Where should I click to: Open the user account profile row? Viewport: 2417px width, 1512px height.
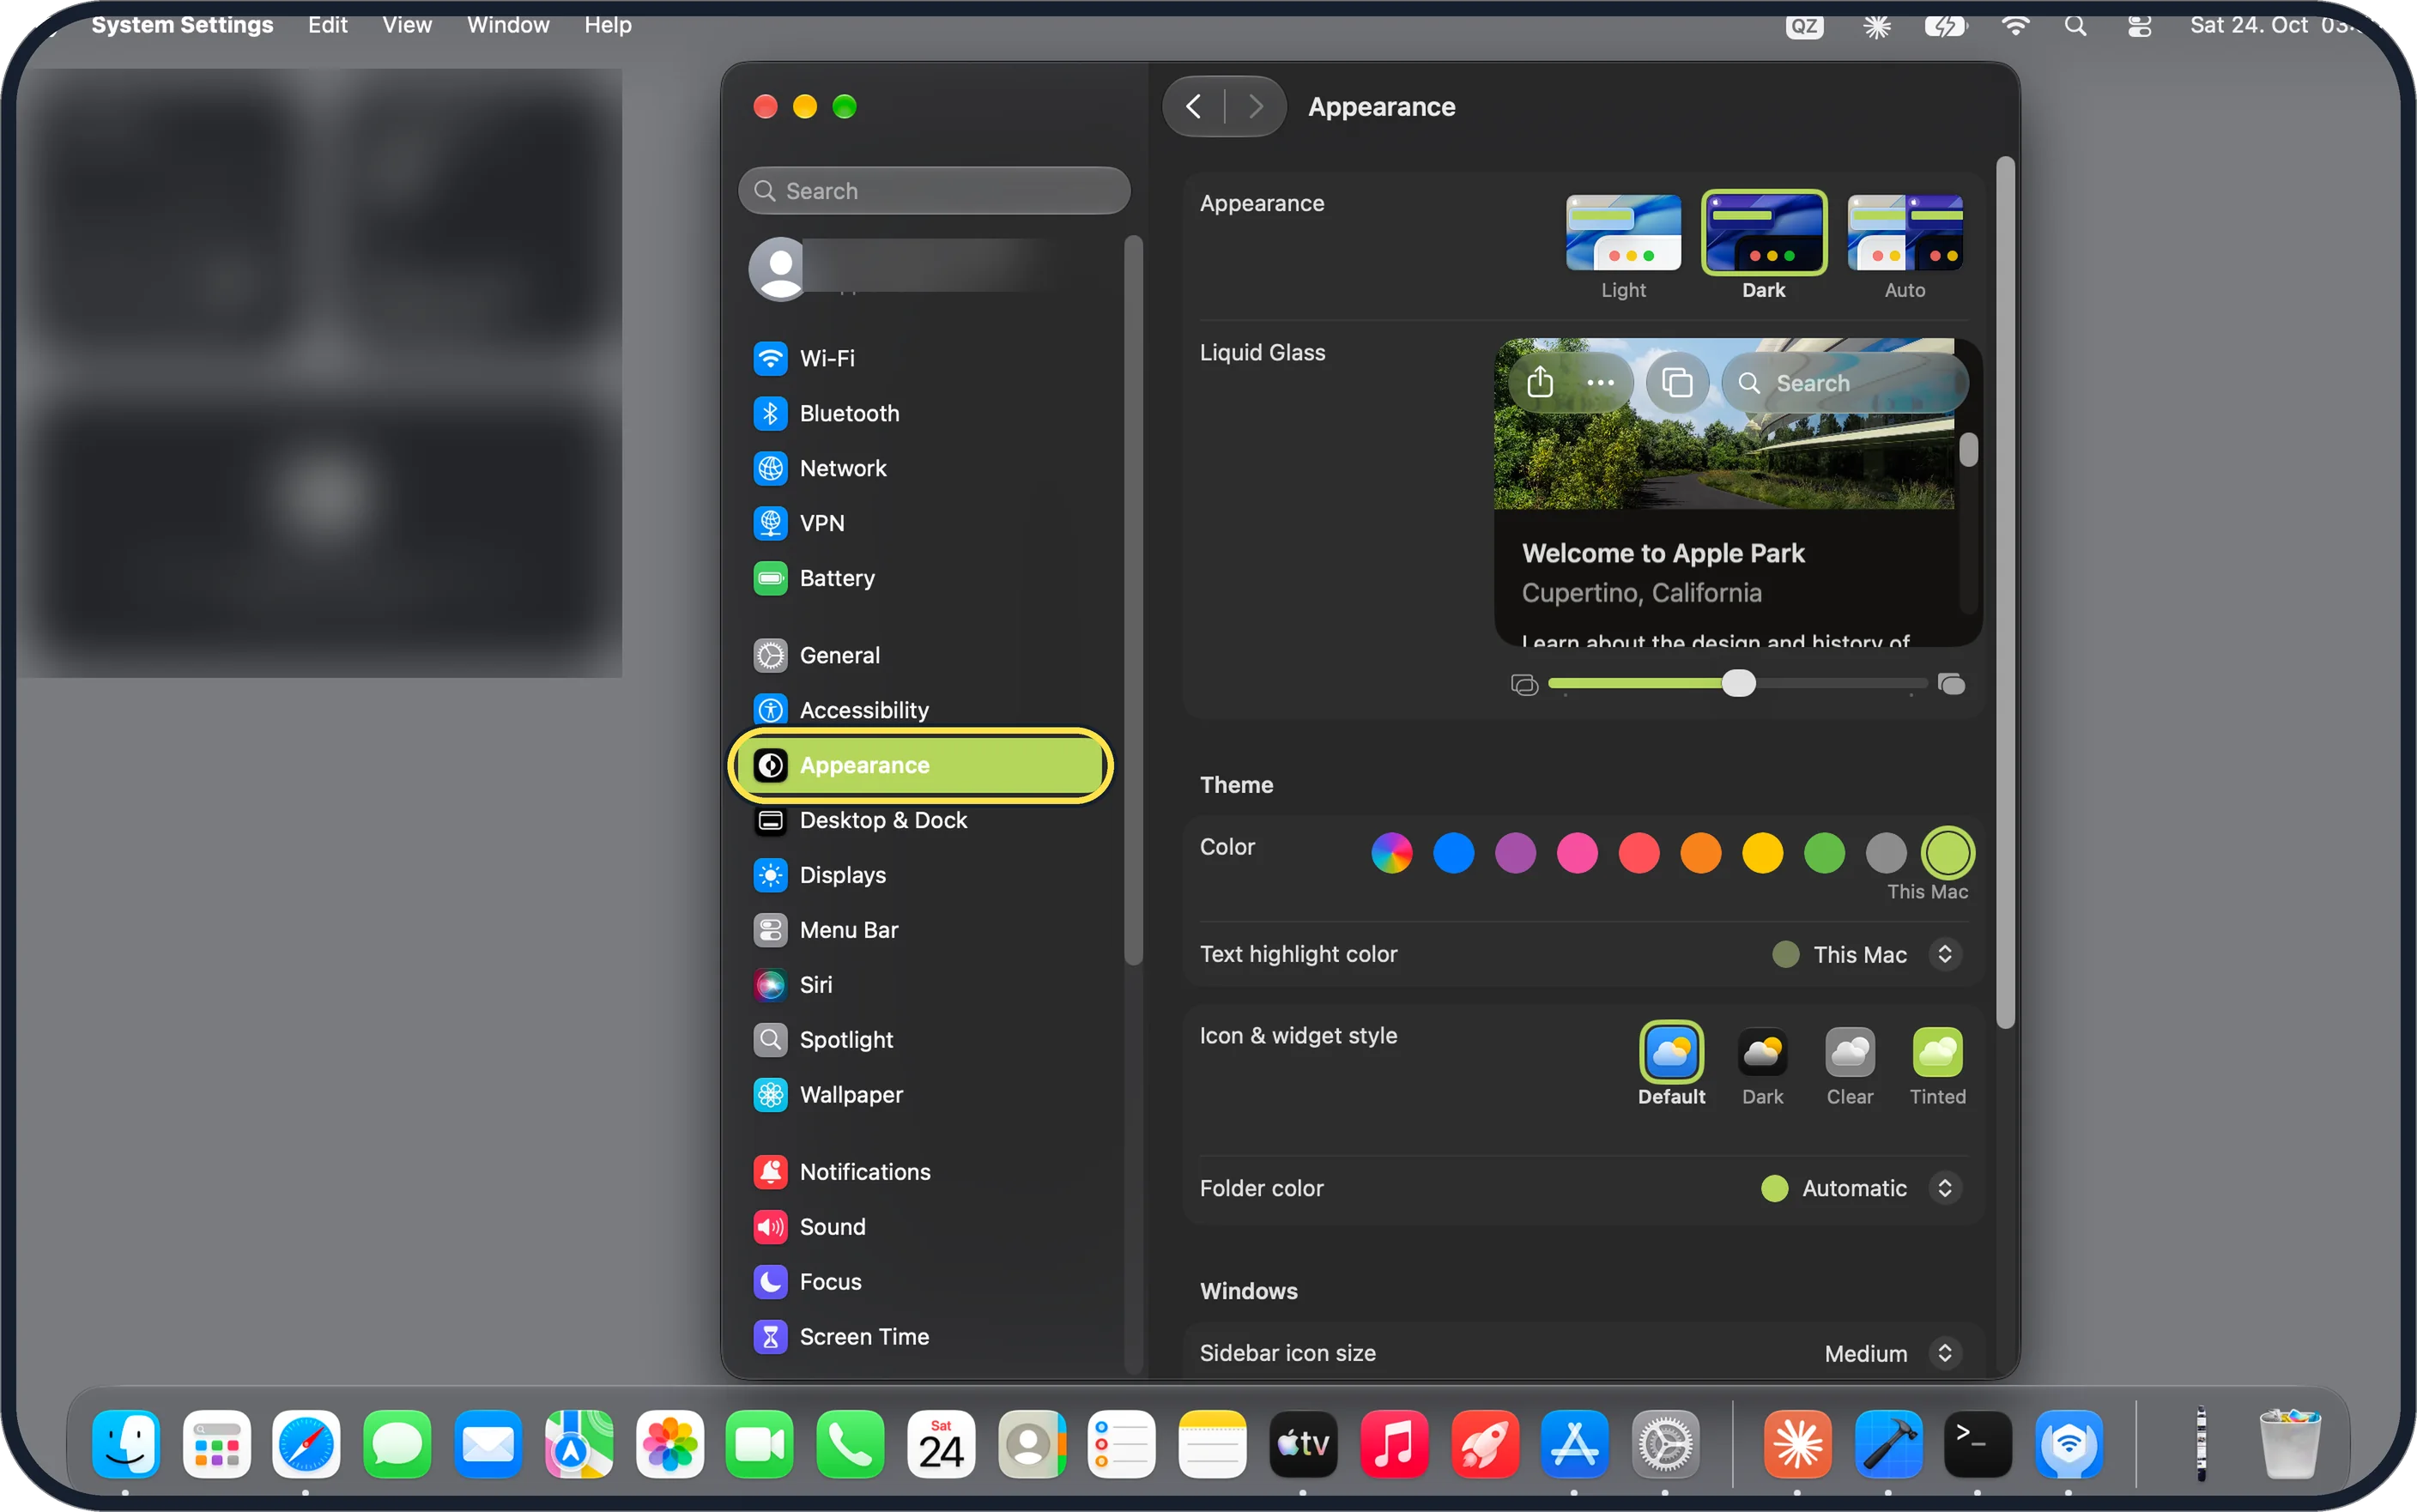[920, 268]
